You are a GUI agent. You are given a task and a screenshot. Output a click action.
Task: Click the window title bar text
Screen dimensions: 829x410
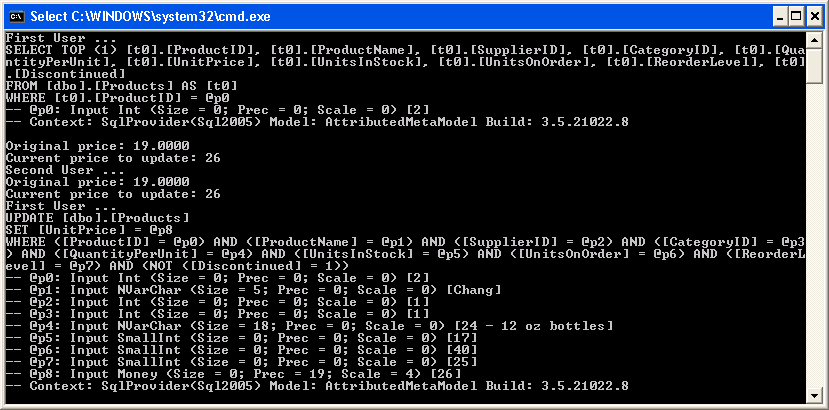(150, 17)
